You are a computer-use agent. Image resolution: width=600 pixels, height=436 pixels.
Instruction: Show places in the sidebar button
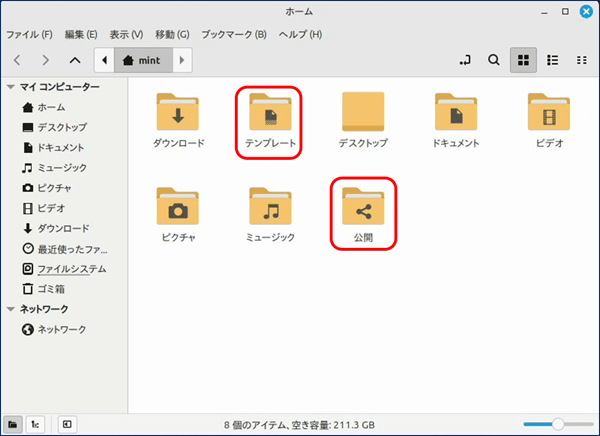(13, 424)
